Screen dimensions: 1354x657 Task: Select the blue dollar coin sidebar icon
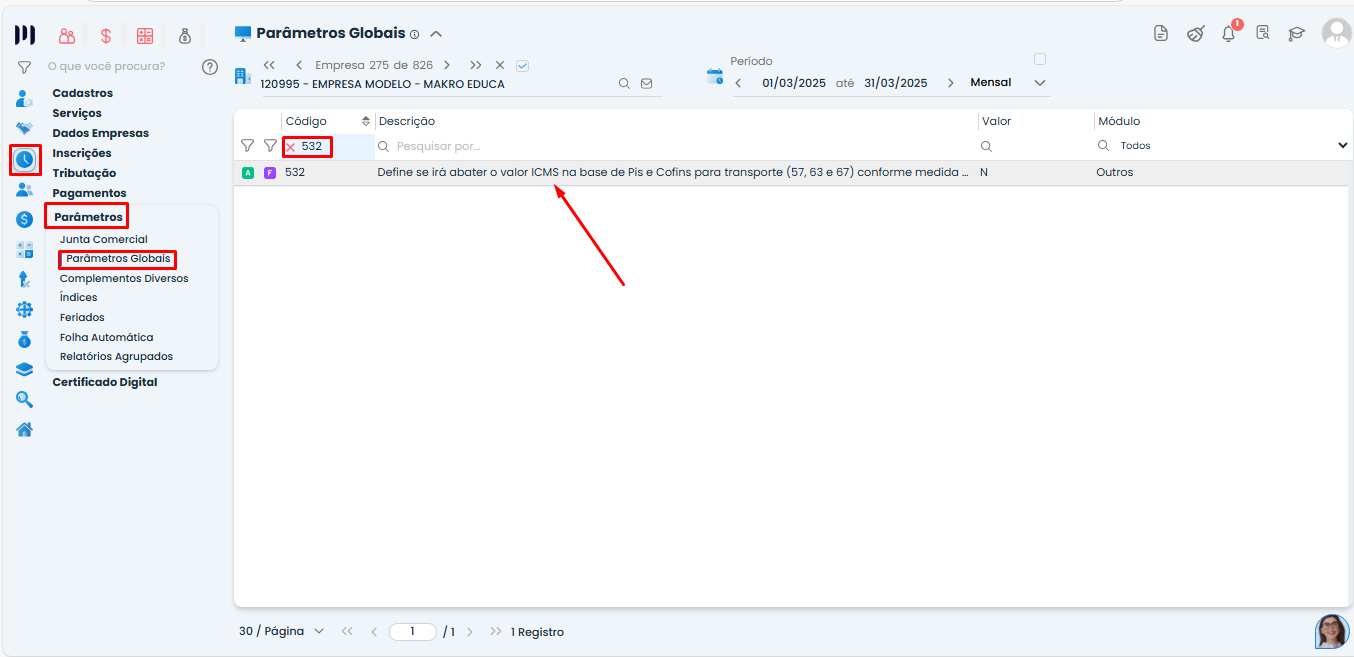[24, 219]
